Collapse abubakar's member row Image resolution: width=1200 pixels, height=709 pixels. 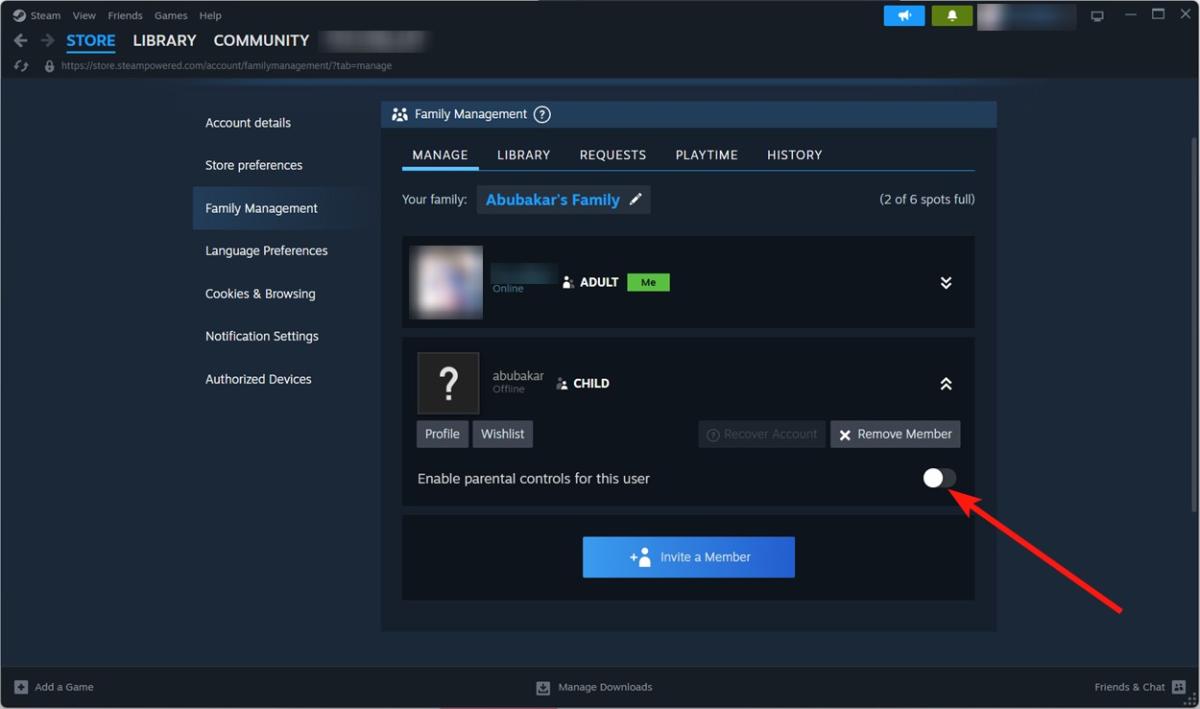pos(945,383)
